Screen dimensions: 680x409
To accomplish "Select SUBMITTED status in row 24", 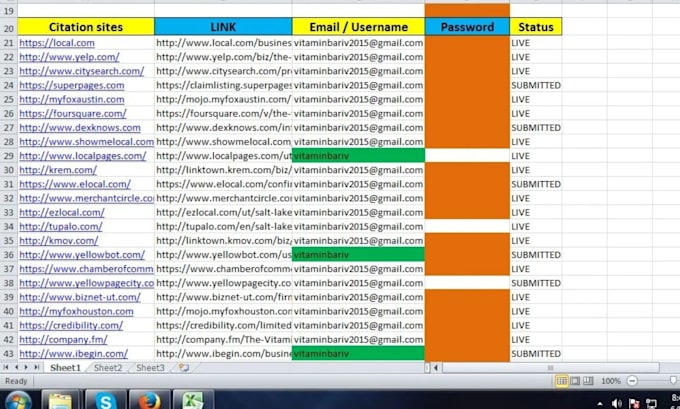I will coord(536,85).
